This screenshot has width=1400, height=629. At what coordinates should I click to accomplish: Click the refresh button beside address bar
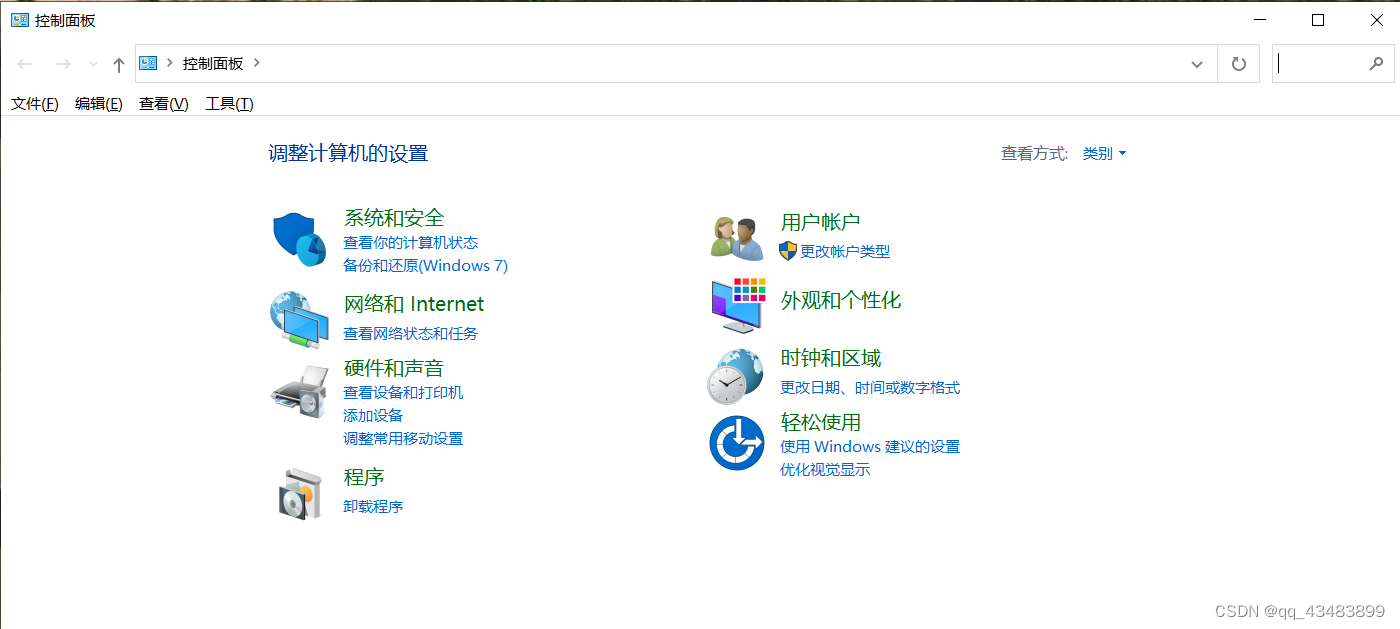pyautogui.click(x=1238, y=64)
